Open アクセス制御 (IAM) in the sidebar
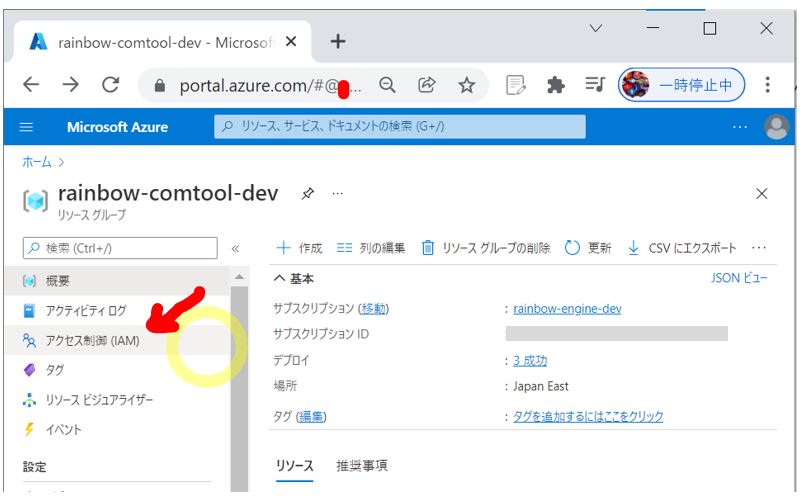804x499 pixels. 116,340
